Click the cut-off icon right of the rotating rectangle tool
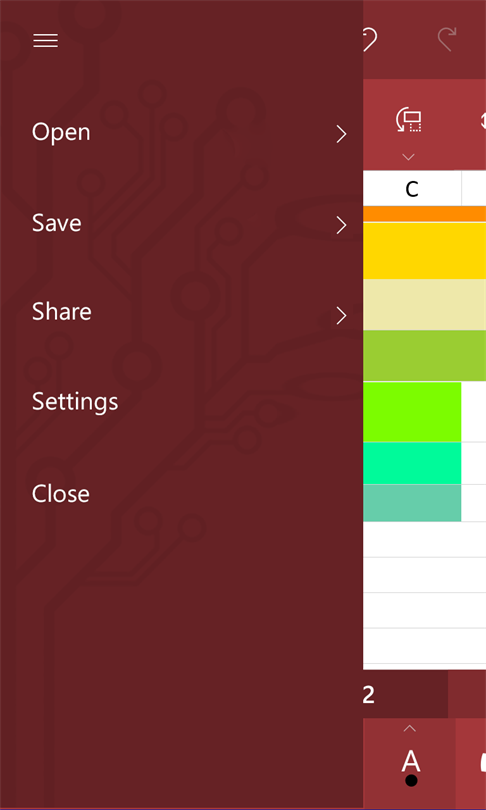The width and height of the screenshot is (486, 810). tap(483, 120)
